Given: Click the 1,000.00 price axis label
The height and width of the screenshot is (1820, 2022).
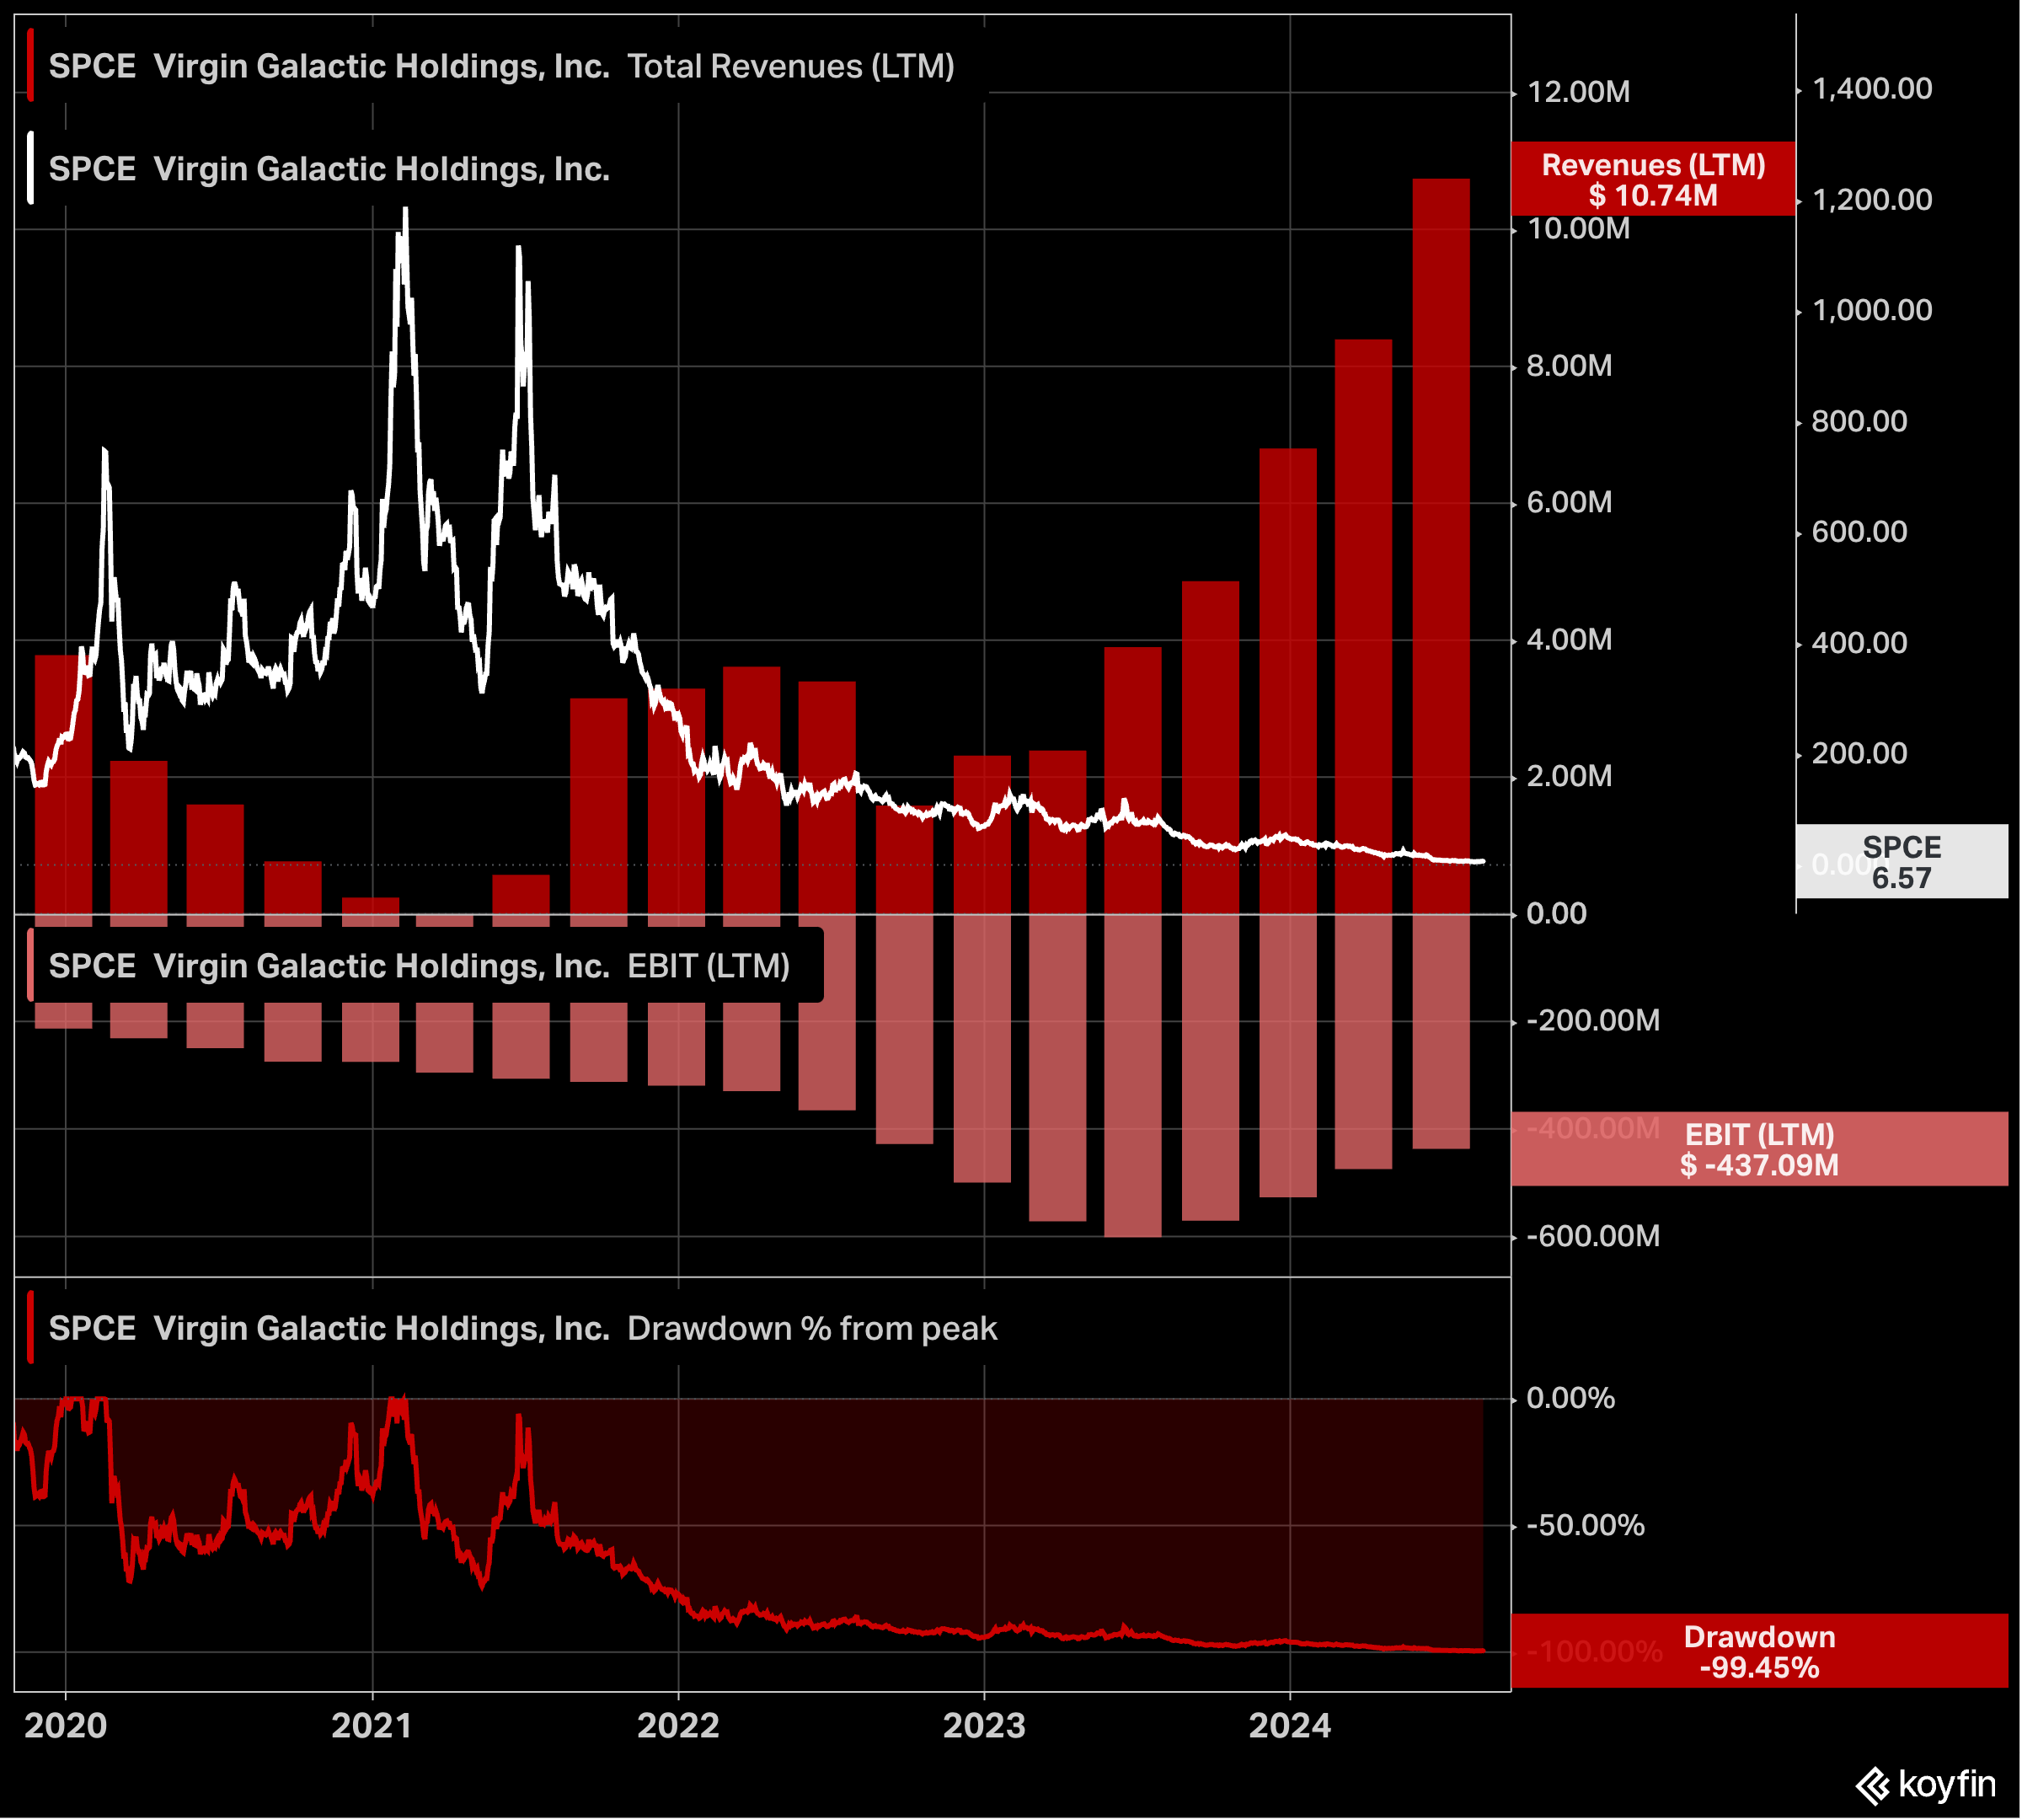Looking at the screenshot, I should point(1872,310).
